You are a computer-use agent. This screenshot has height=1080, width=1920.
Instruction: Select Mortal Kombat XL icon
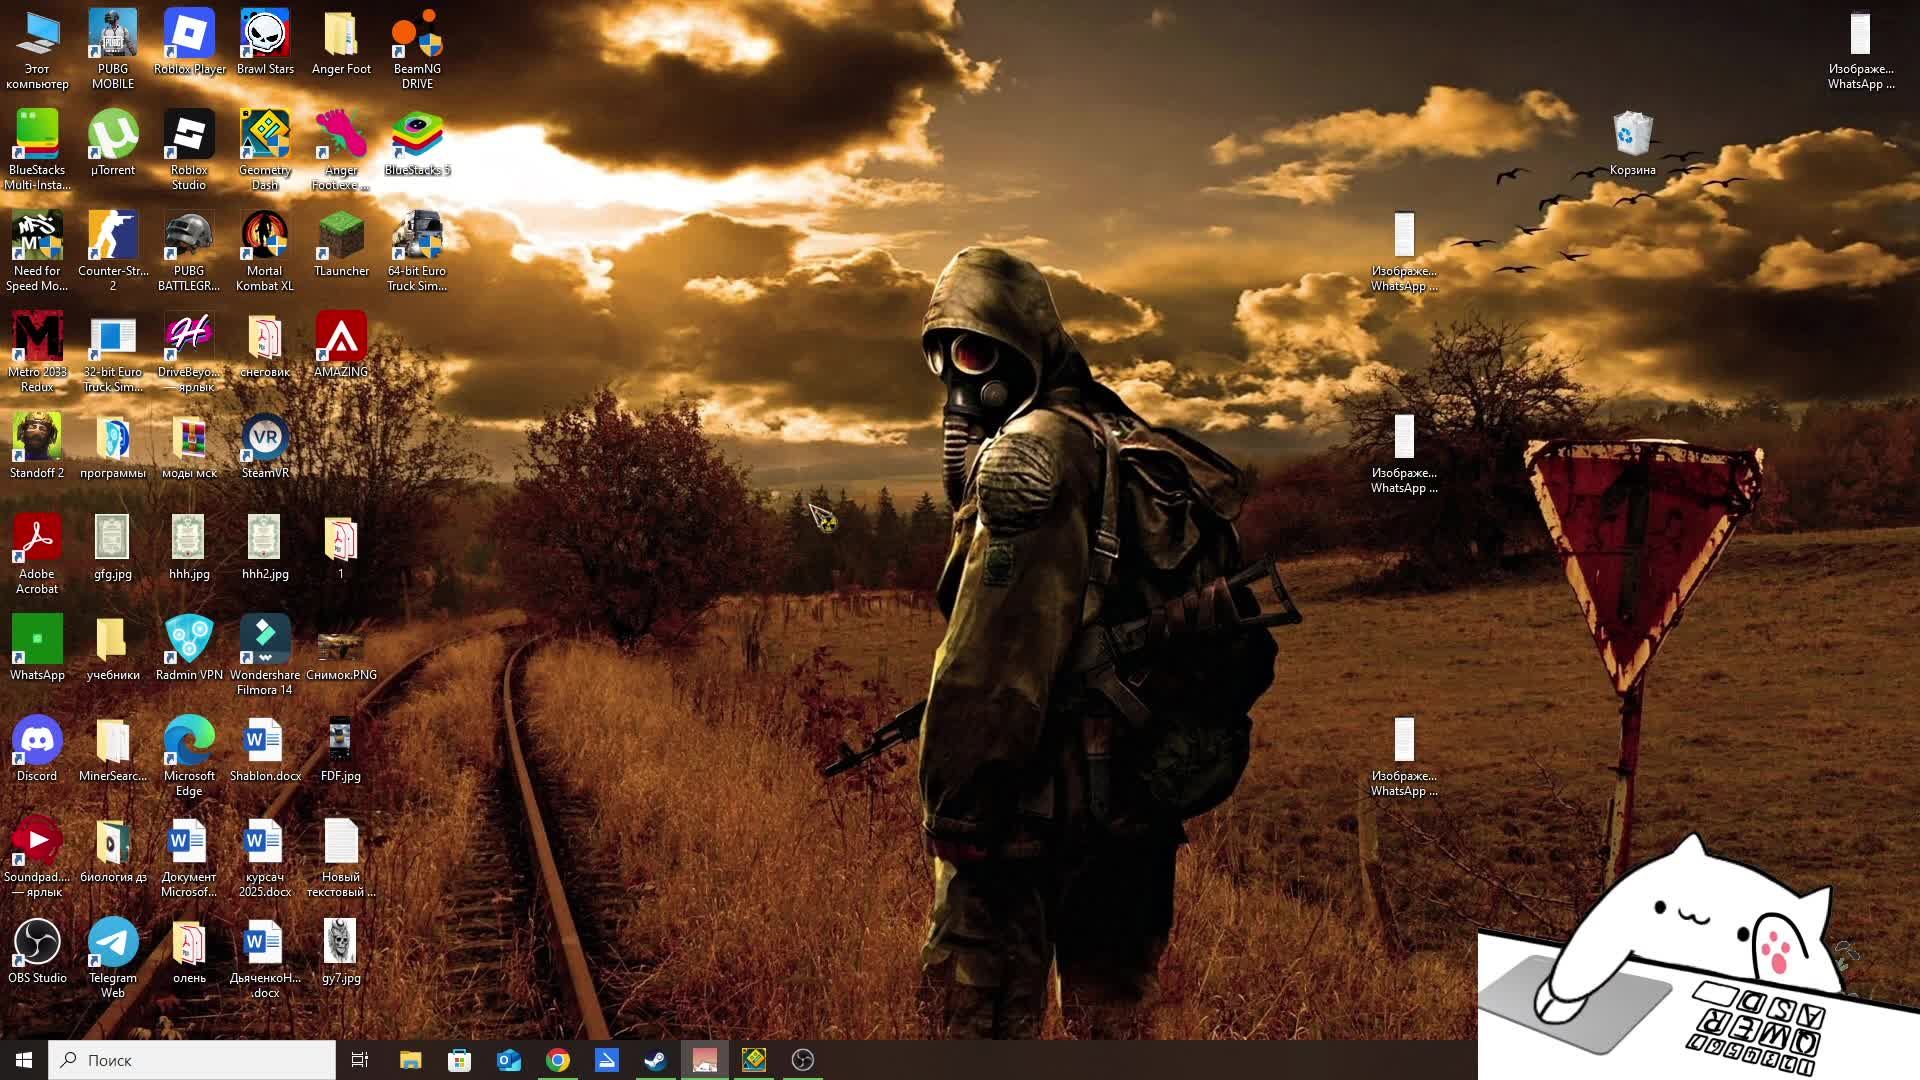pyautogui.click(x=265, y=251)
